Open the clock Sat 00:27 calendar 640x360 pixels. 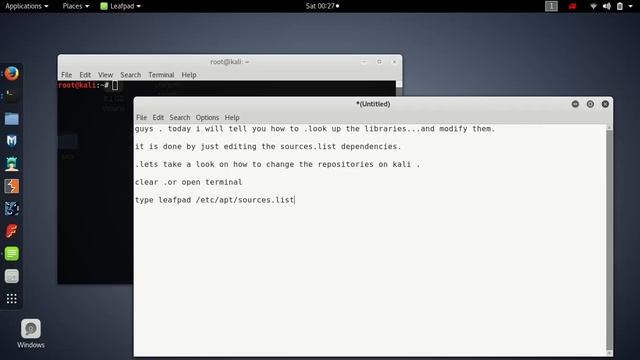322,6
